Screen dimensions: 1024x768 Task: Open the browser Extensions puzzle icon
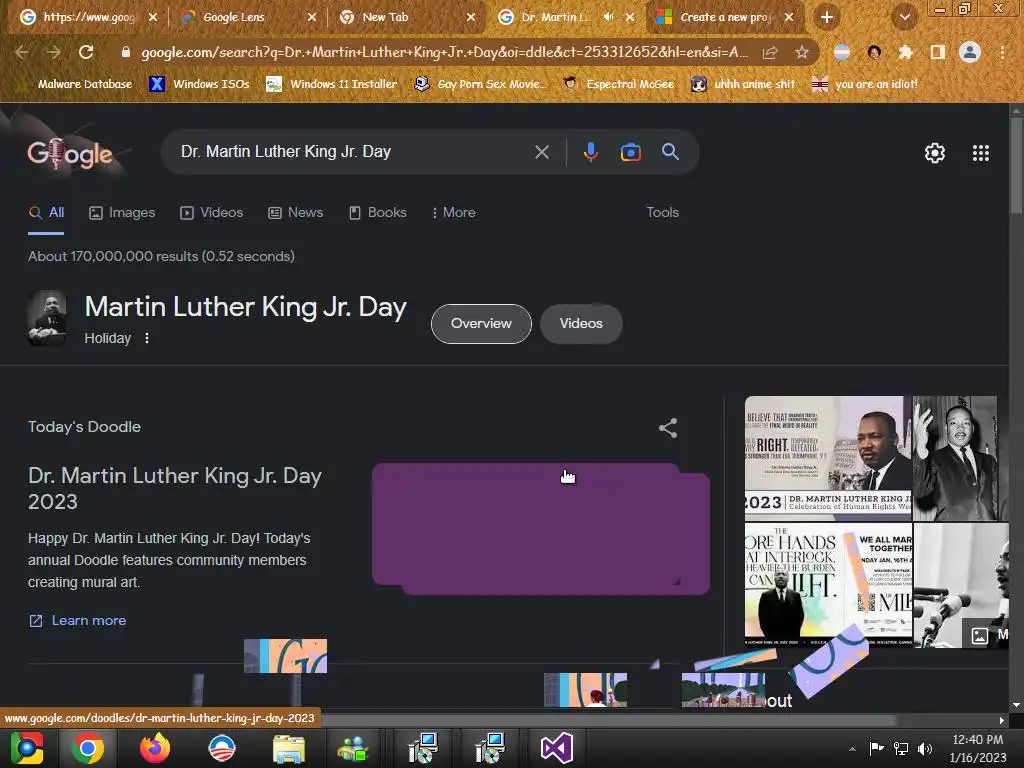[905, 52]
